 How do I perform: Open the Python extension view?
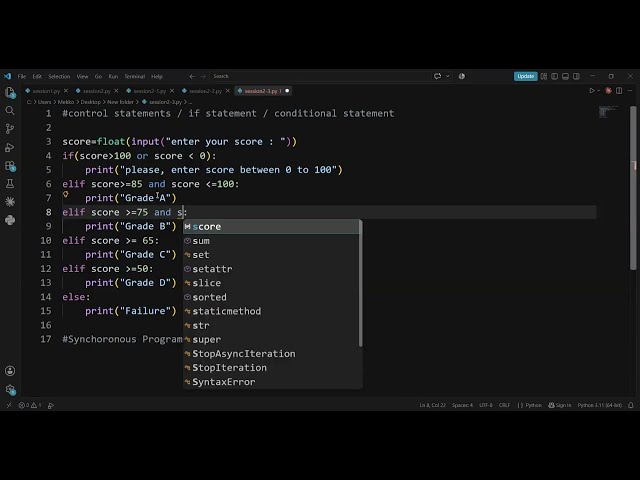pyautogui.click(x=10, y=220)
